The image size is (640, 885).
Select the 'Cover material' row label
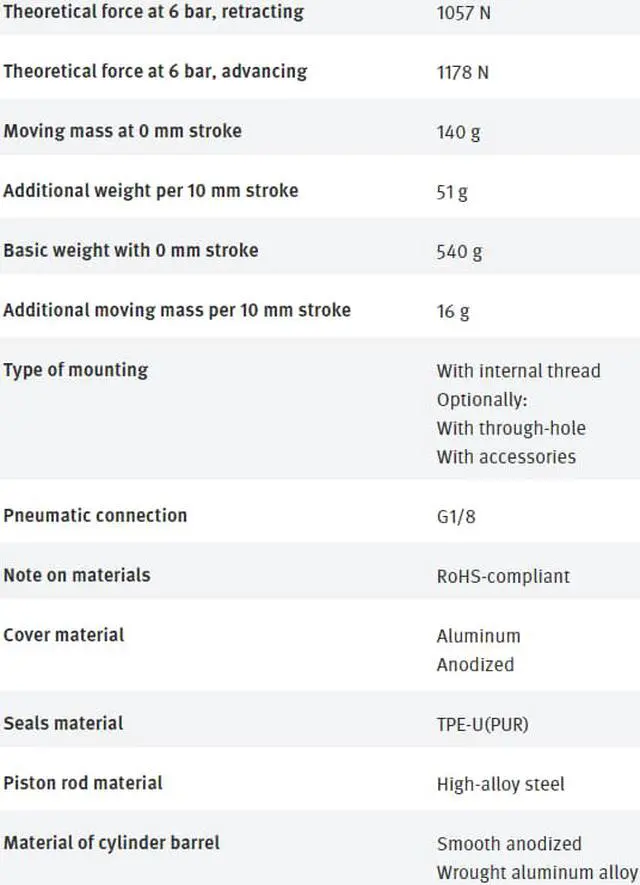pos(64,635)
